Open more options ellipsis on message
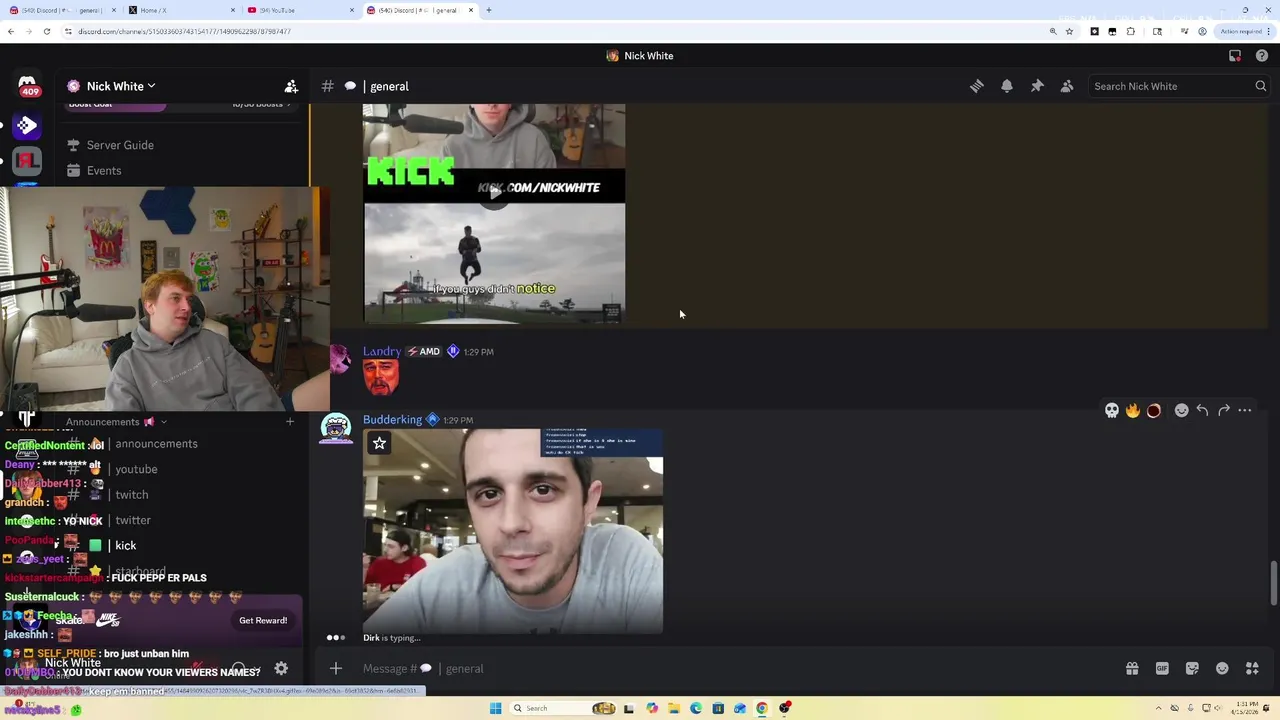 (1244, 410)
